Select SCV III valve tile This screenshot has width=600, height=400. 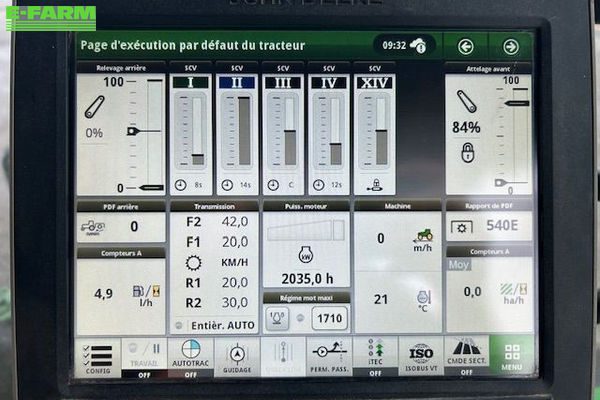[x=283, y=129]
